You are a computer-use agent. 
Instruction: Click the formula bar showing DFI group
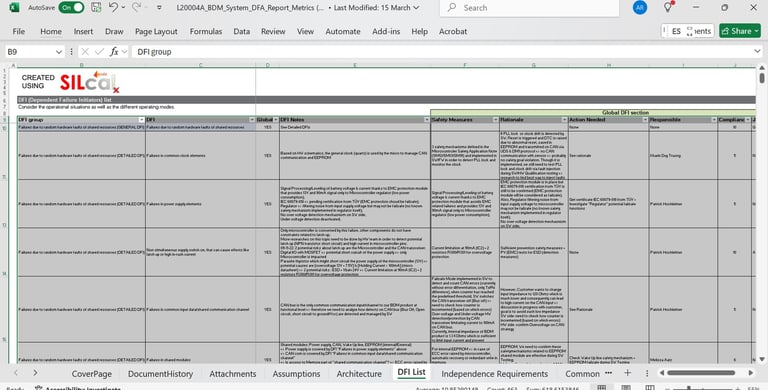(441, 51)
